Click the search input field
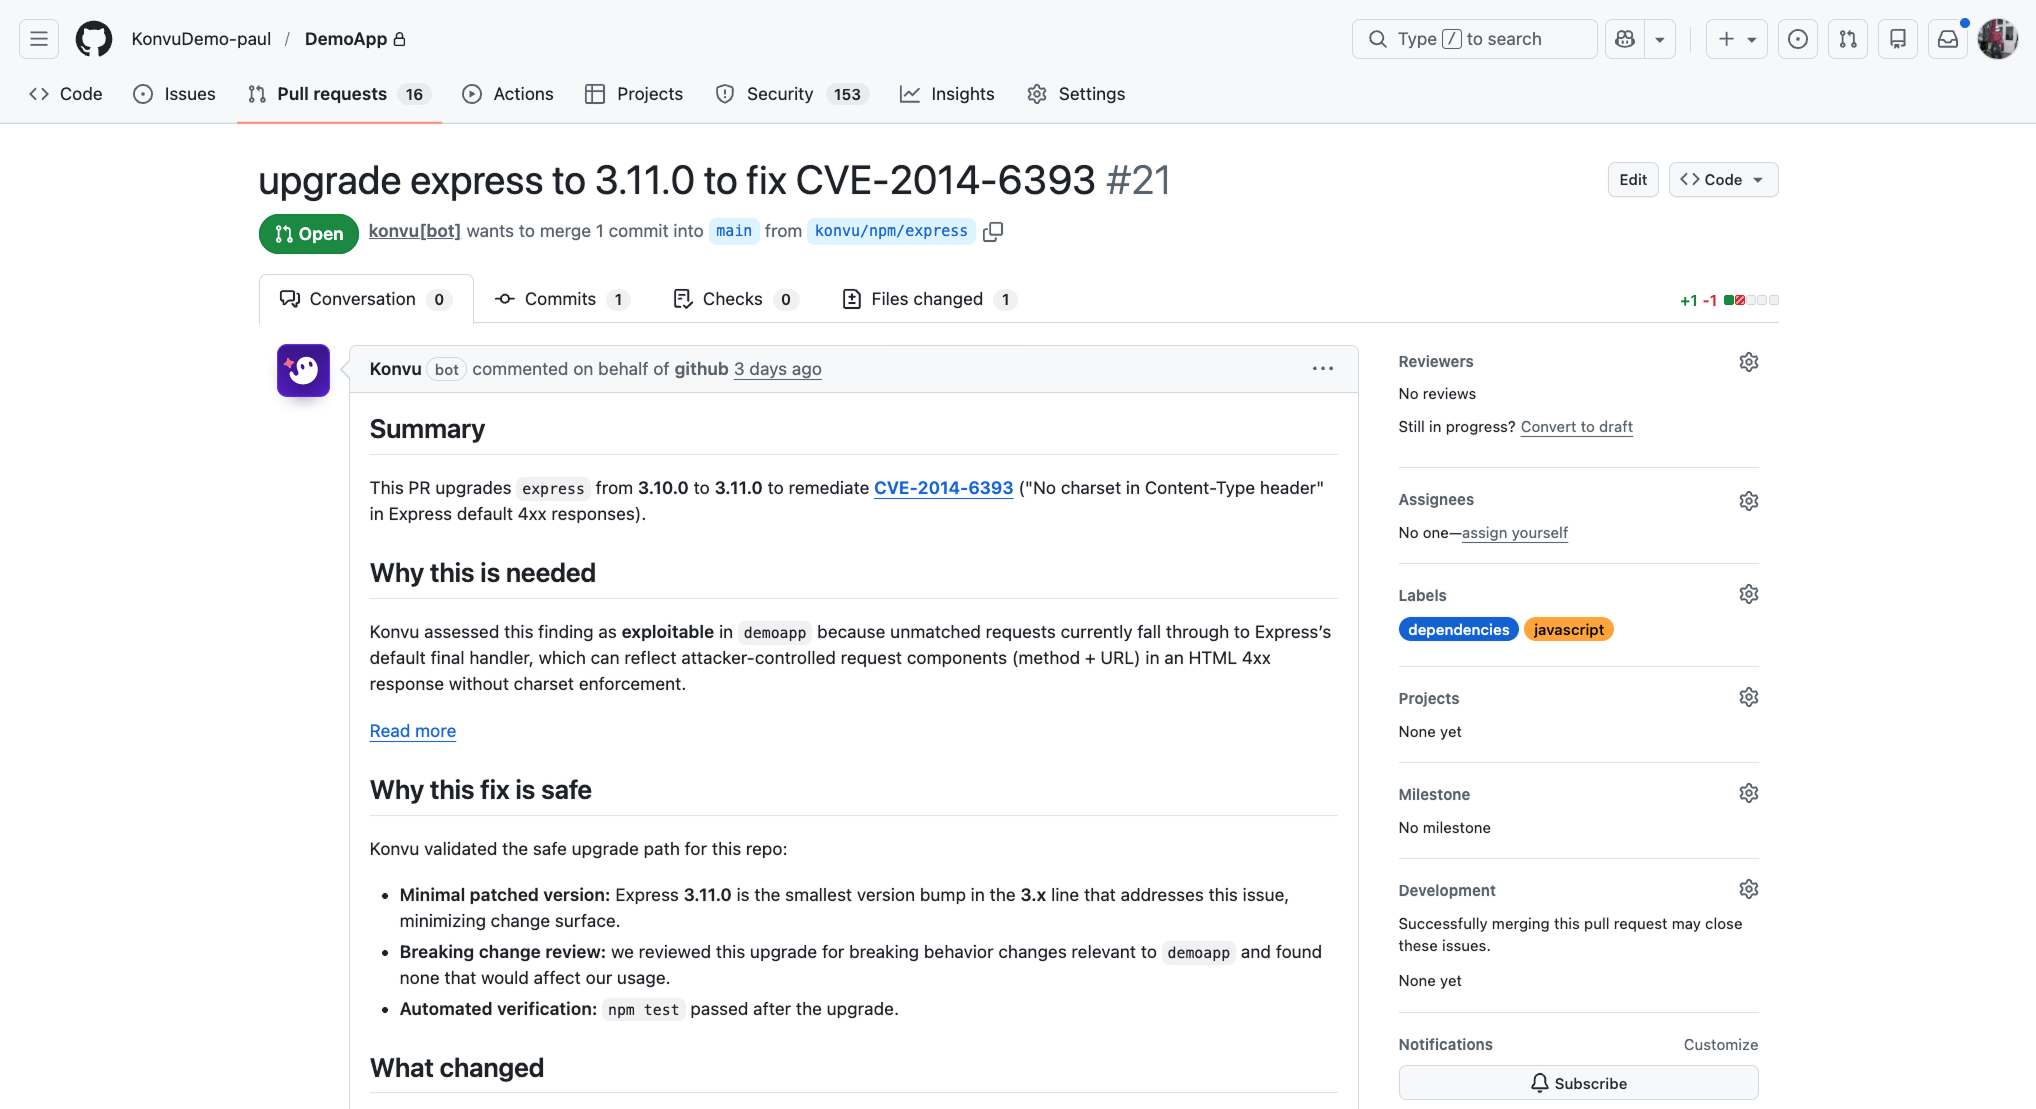 point(1474,38)
